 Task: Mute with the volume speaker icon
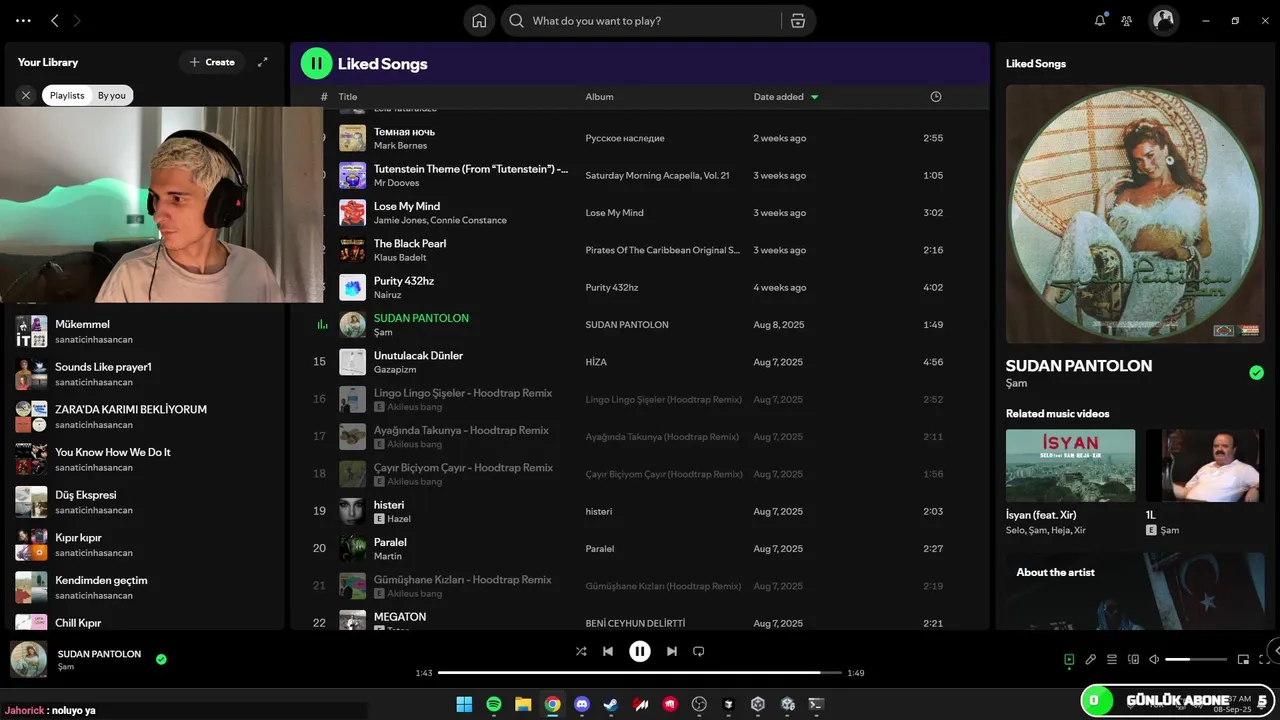(x=1154, y=659)
